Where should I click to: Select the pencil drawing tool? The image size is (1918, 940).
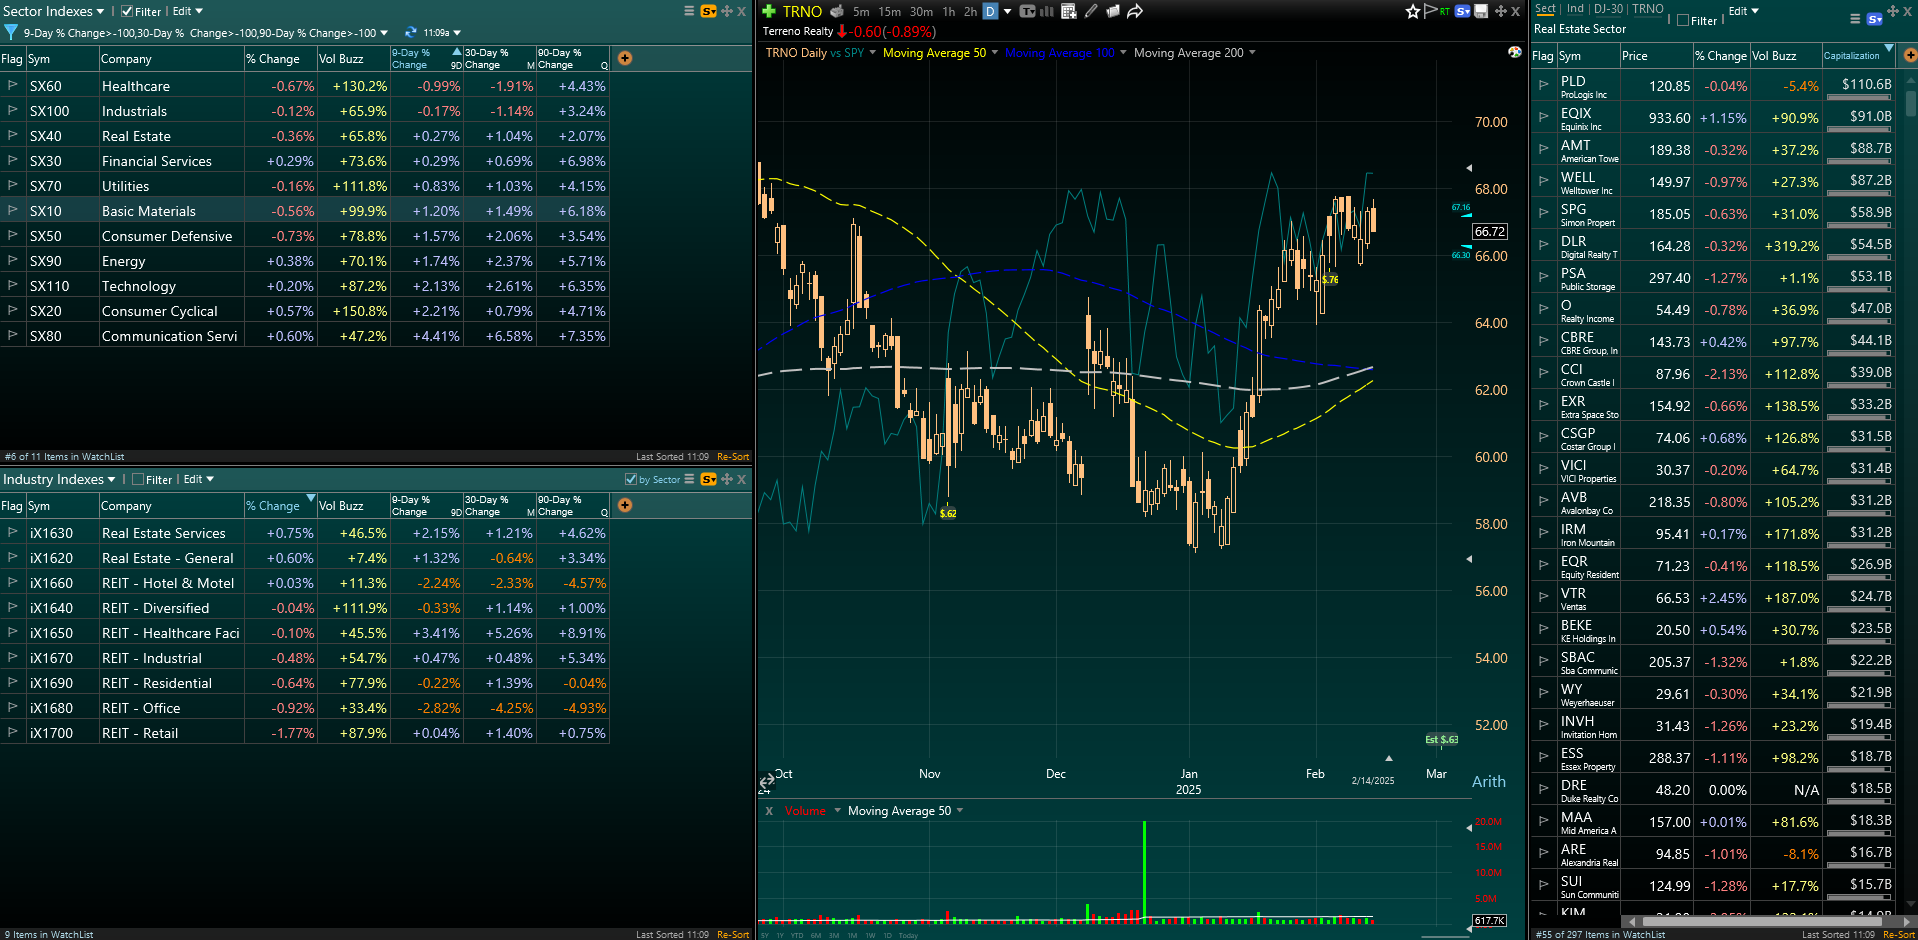pos(1091,11)
